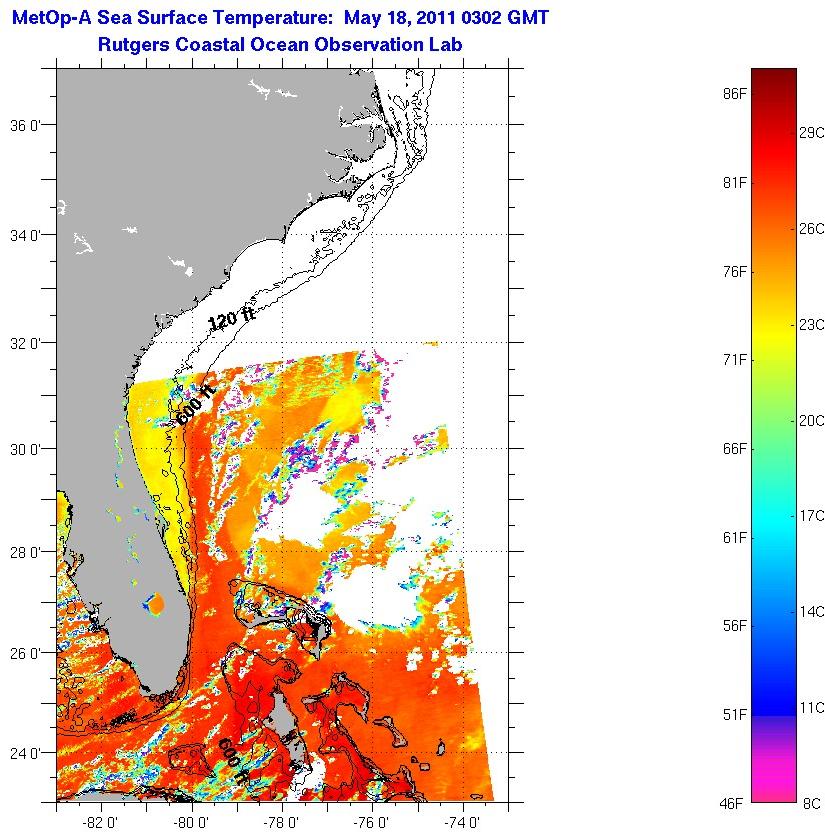Click the 51F label on the color scale
This screenshot has width=825, height=832.
[x=735, y=715]
